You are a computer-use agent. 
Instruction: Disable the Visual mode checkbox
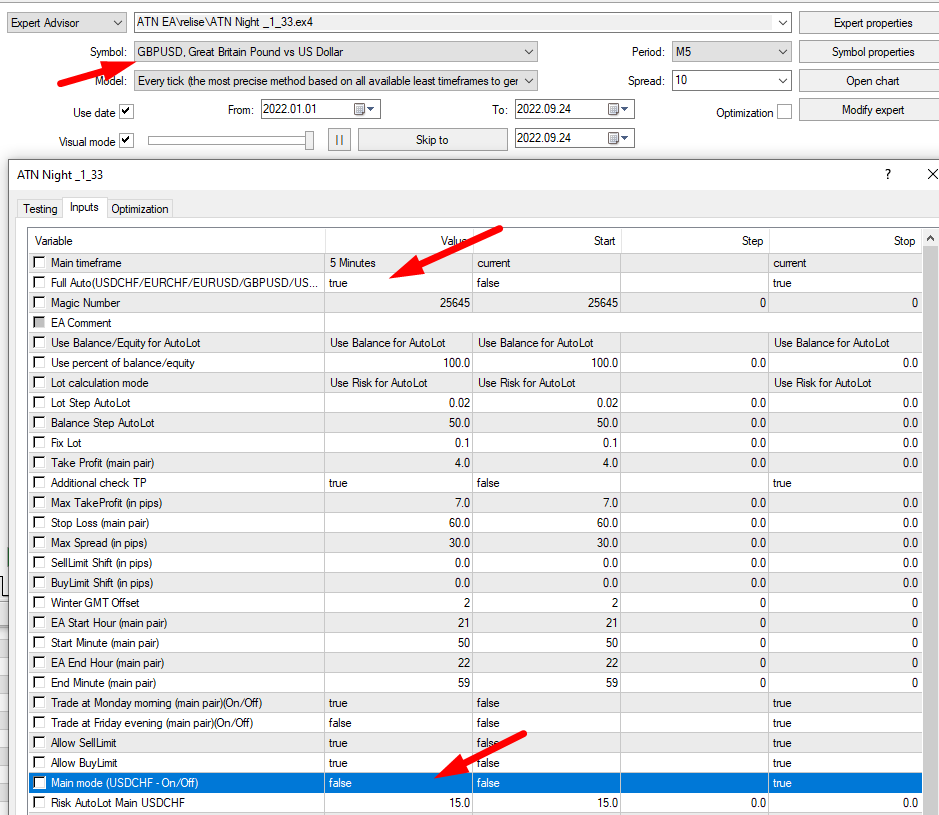126,141
